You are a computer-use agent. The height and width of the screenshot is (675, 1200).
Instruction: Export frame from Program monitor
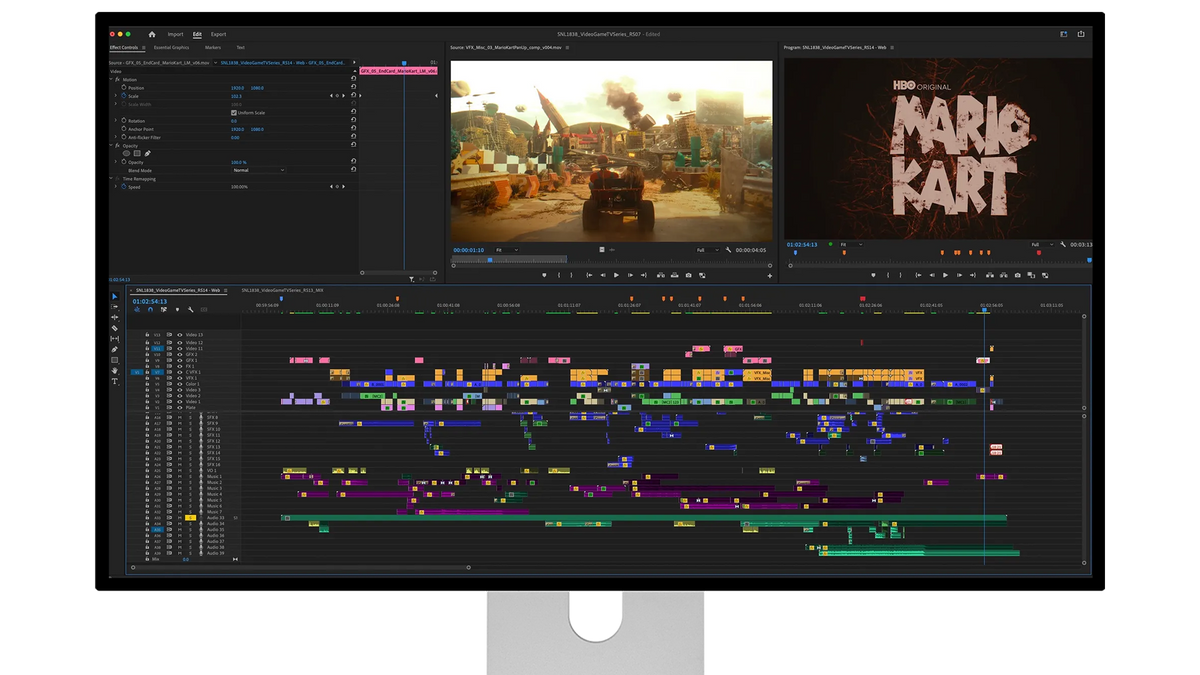tap(1017, 275)
